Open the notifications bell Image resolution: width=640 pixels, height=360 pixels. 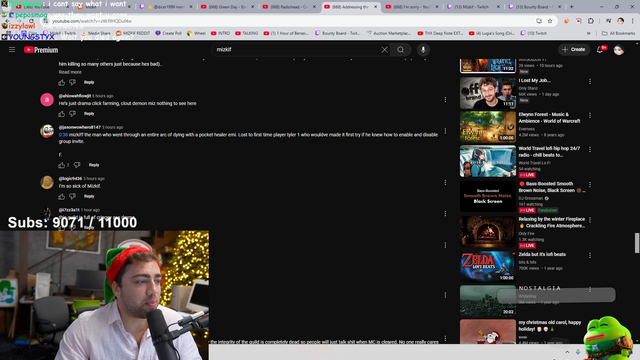point(600,49)
